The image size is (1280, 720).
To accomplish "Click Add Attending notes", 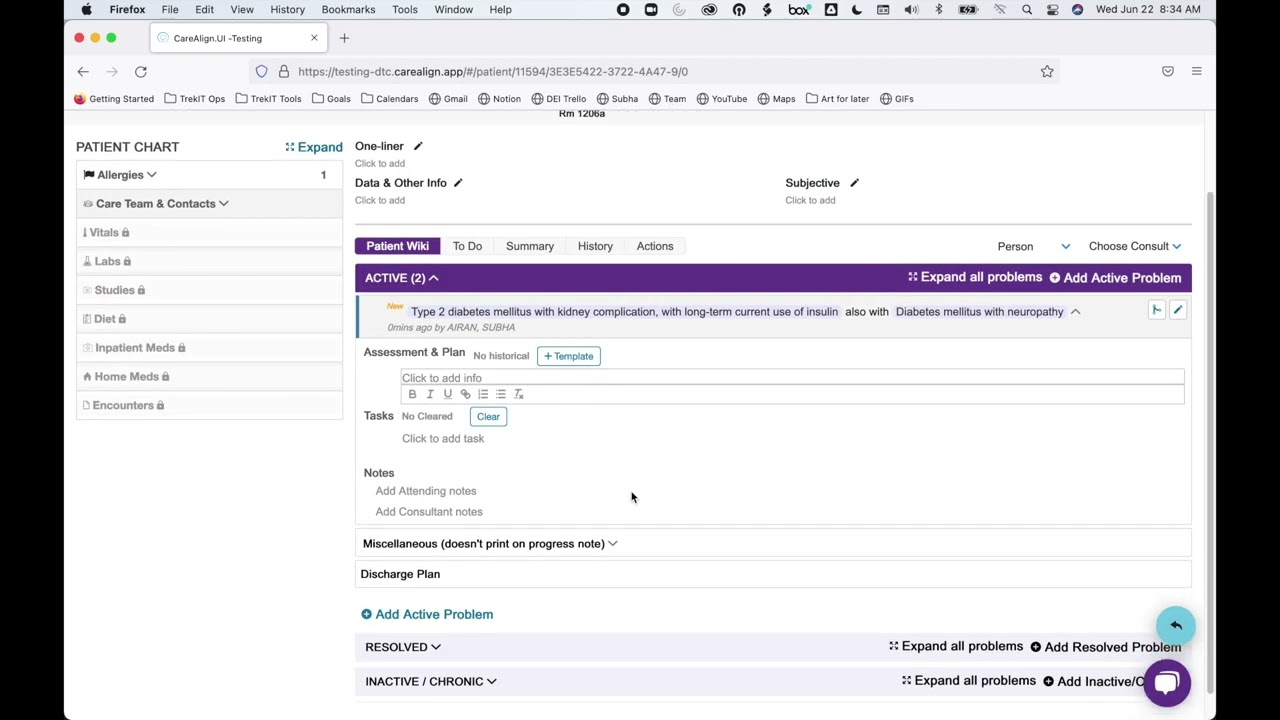I will (x=426, y=491).
